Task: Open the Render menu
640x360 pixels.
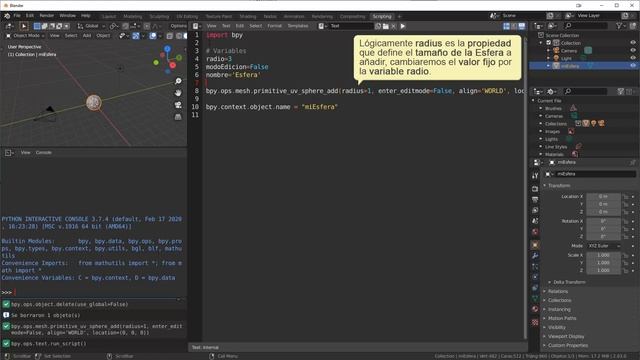Action: pyautogui.click(x=47, y=16)
